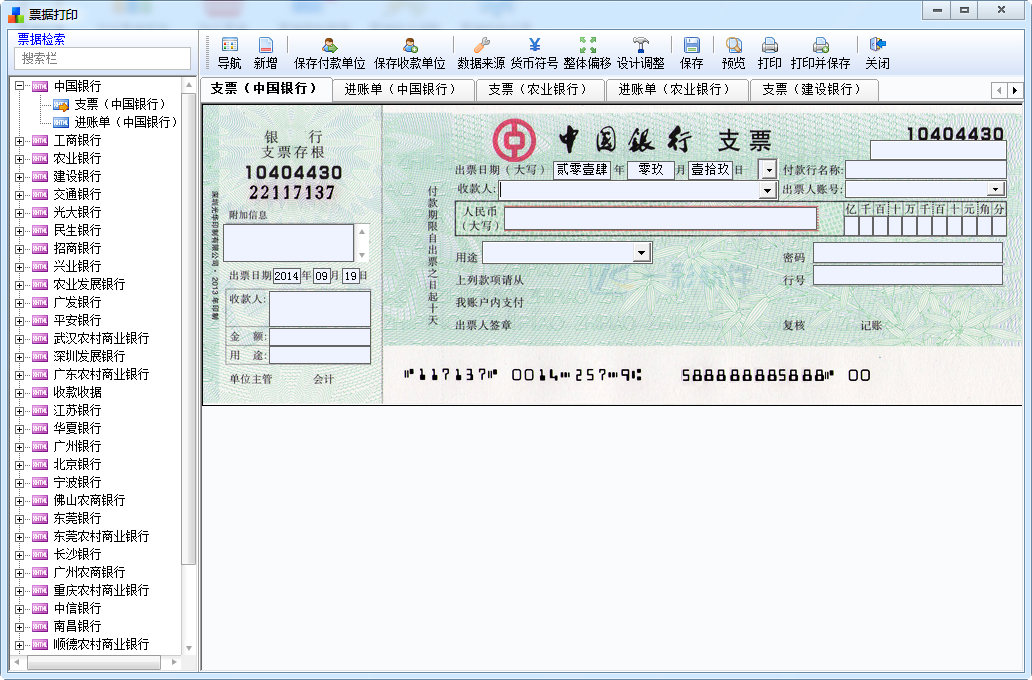
Task: Click the stub 收款人 field
Action: point(320,309)
